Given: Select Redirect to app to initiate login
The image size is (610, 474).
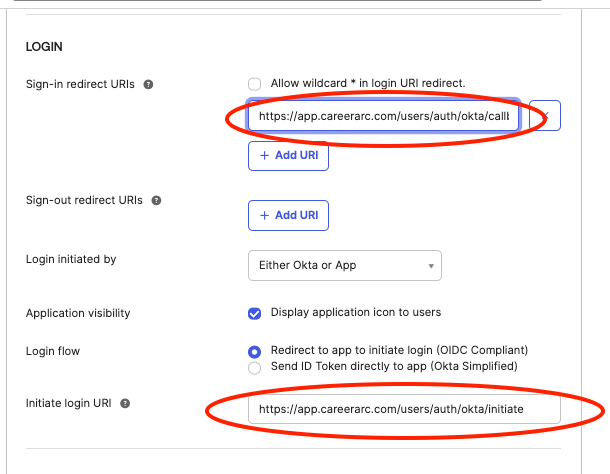Looking at the screenshot, I should tap(255, 351).
